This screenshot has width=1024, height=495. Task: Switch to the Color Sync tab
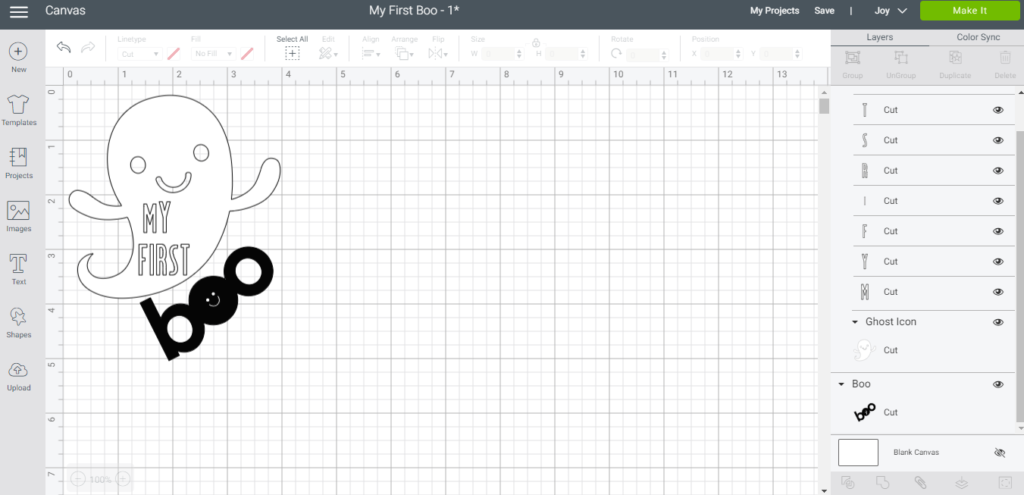pyautogui.click(x=978, y=37)
